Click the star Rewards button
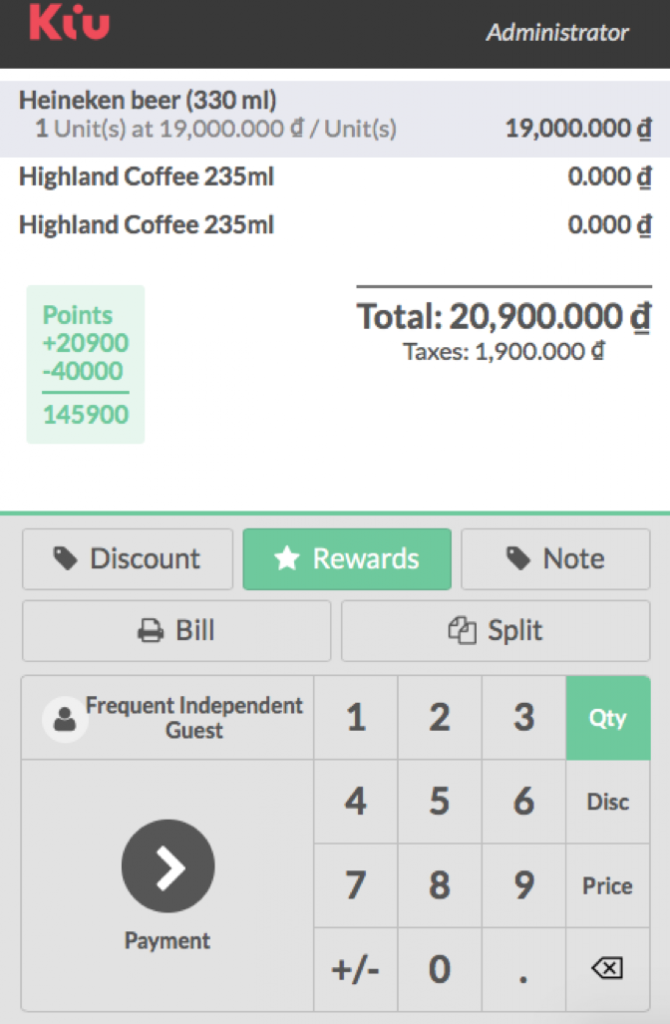670x1024 pixels. tap(347, 559)
